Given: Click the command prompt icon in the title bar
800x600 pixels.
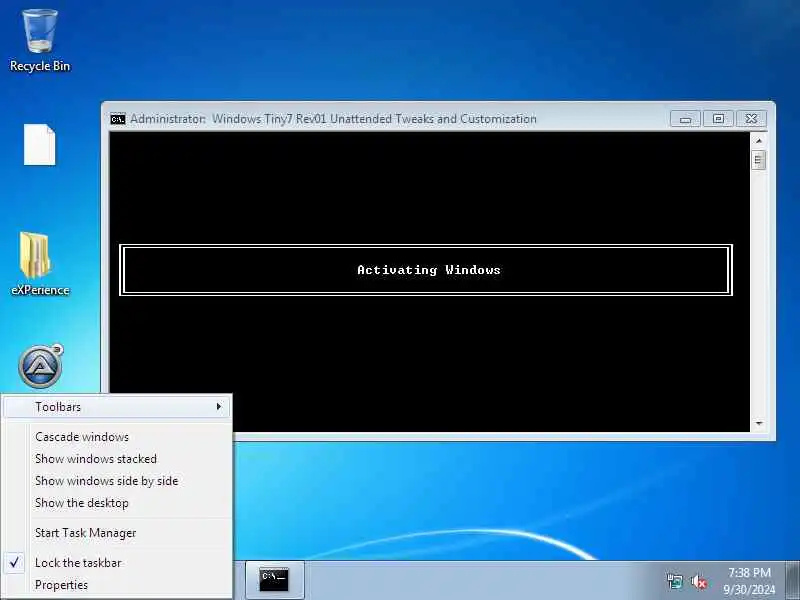Looking at the screenshot, I should pos(117,119).
